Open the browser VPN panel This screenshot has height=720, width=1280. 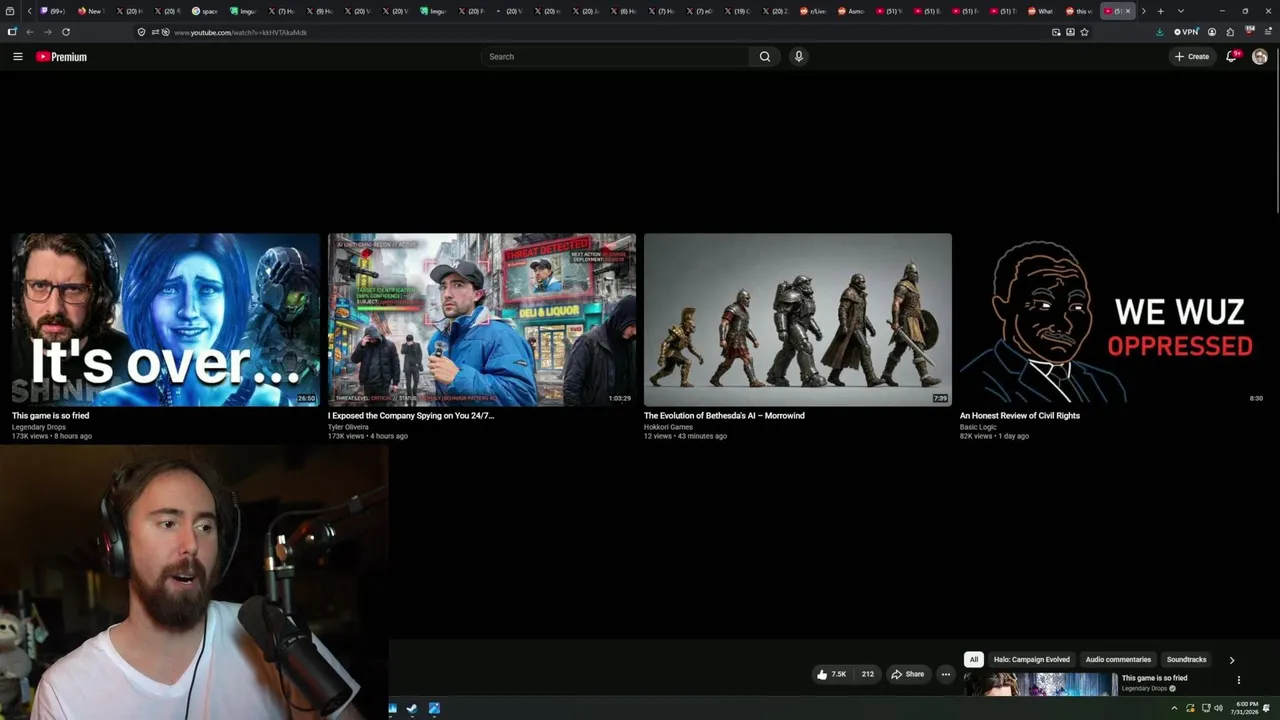[x=1186, y=32]
